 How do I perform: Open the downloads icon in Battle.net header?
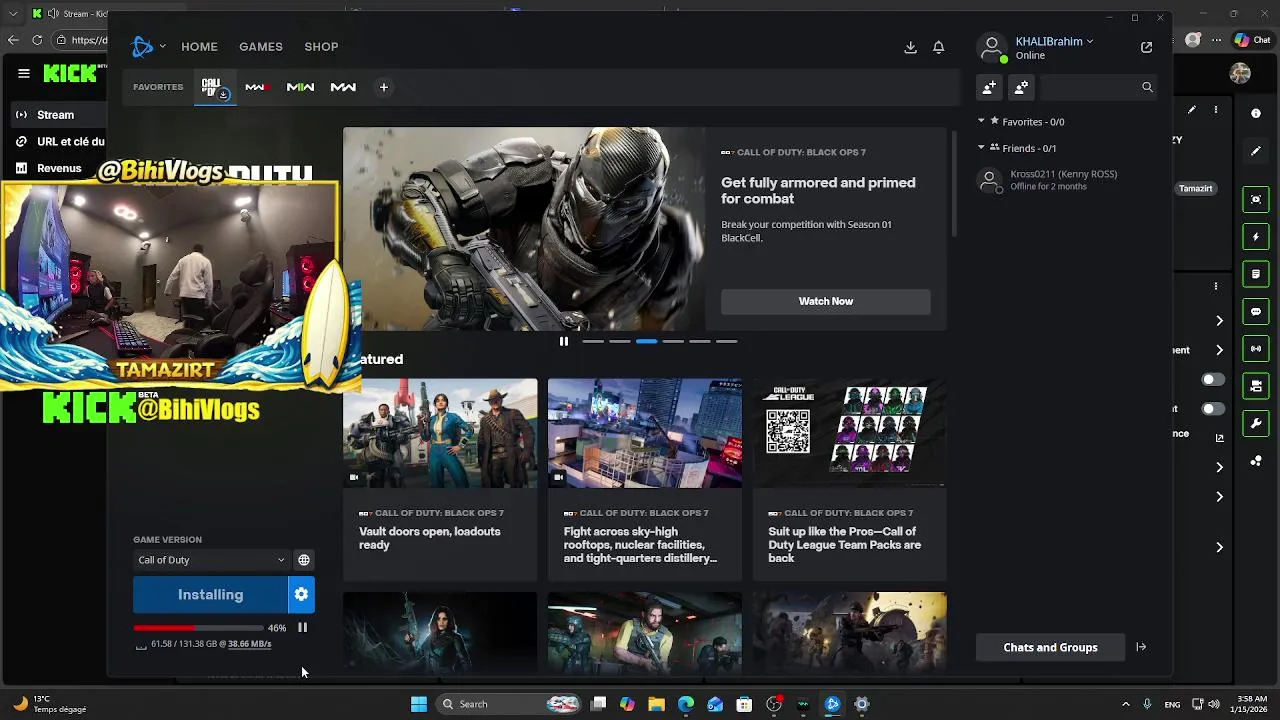click(x=910, y=47)
